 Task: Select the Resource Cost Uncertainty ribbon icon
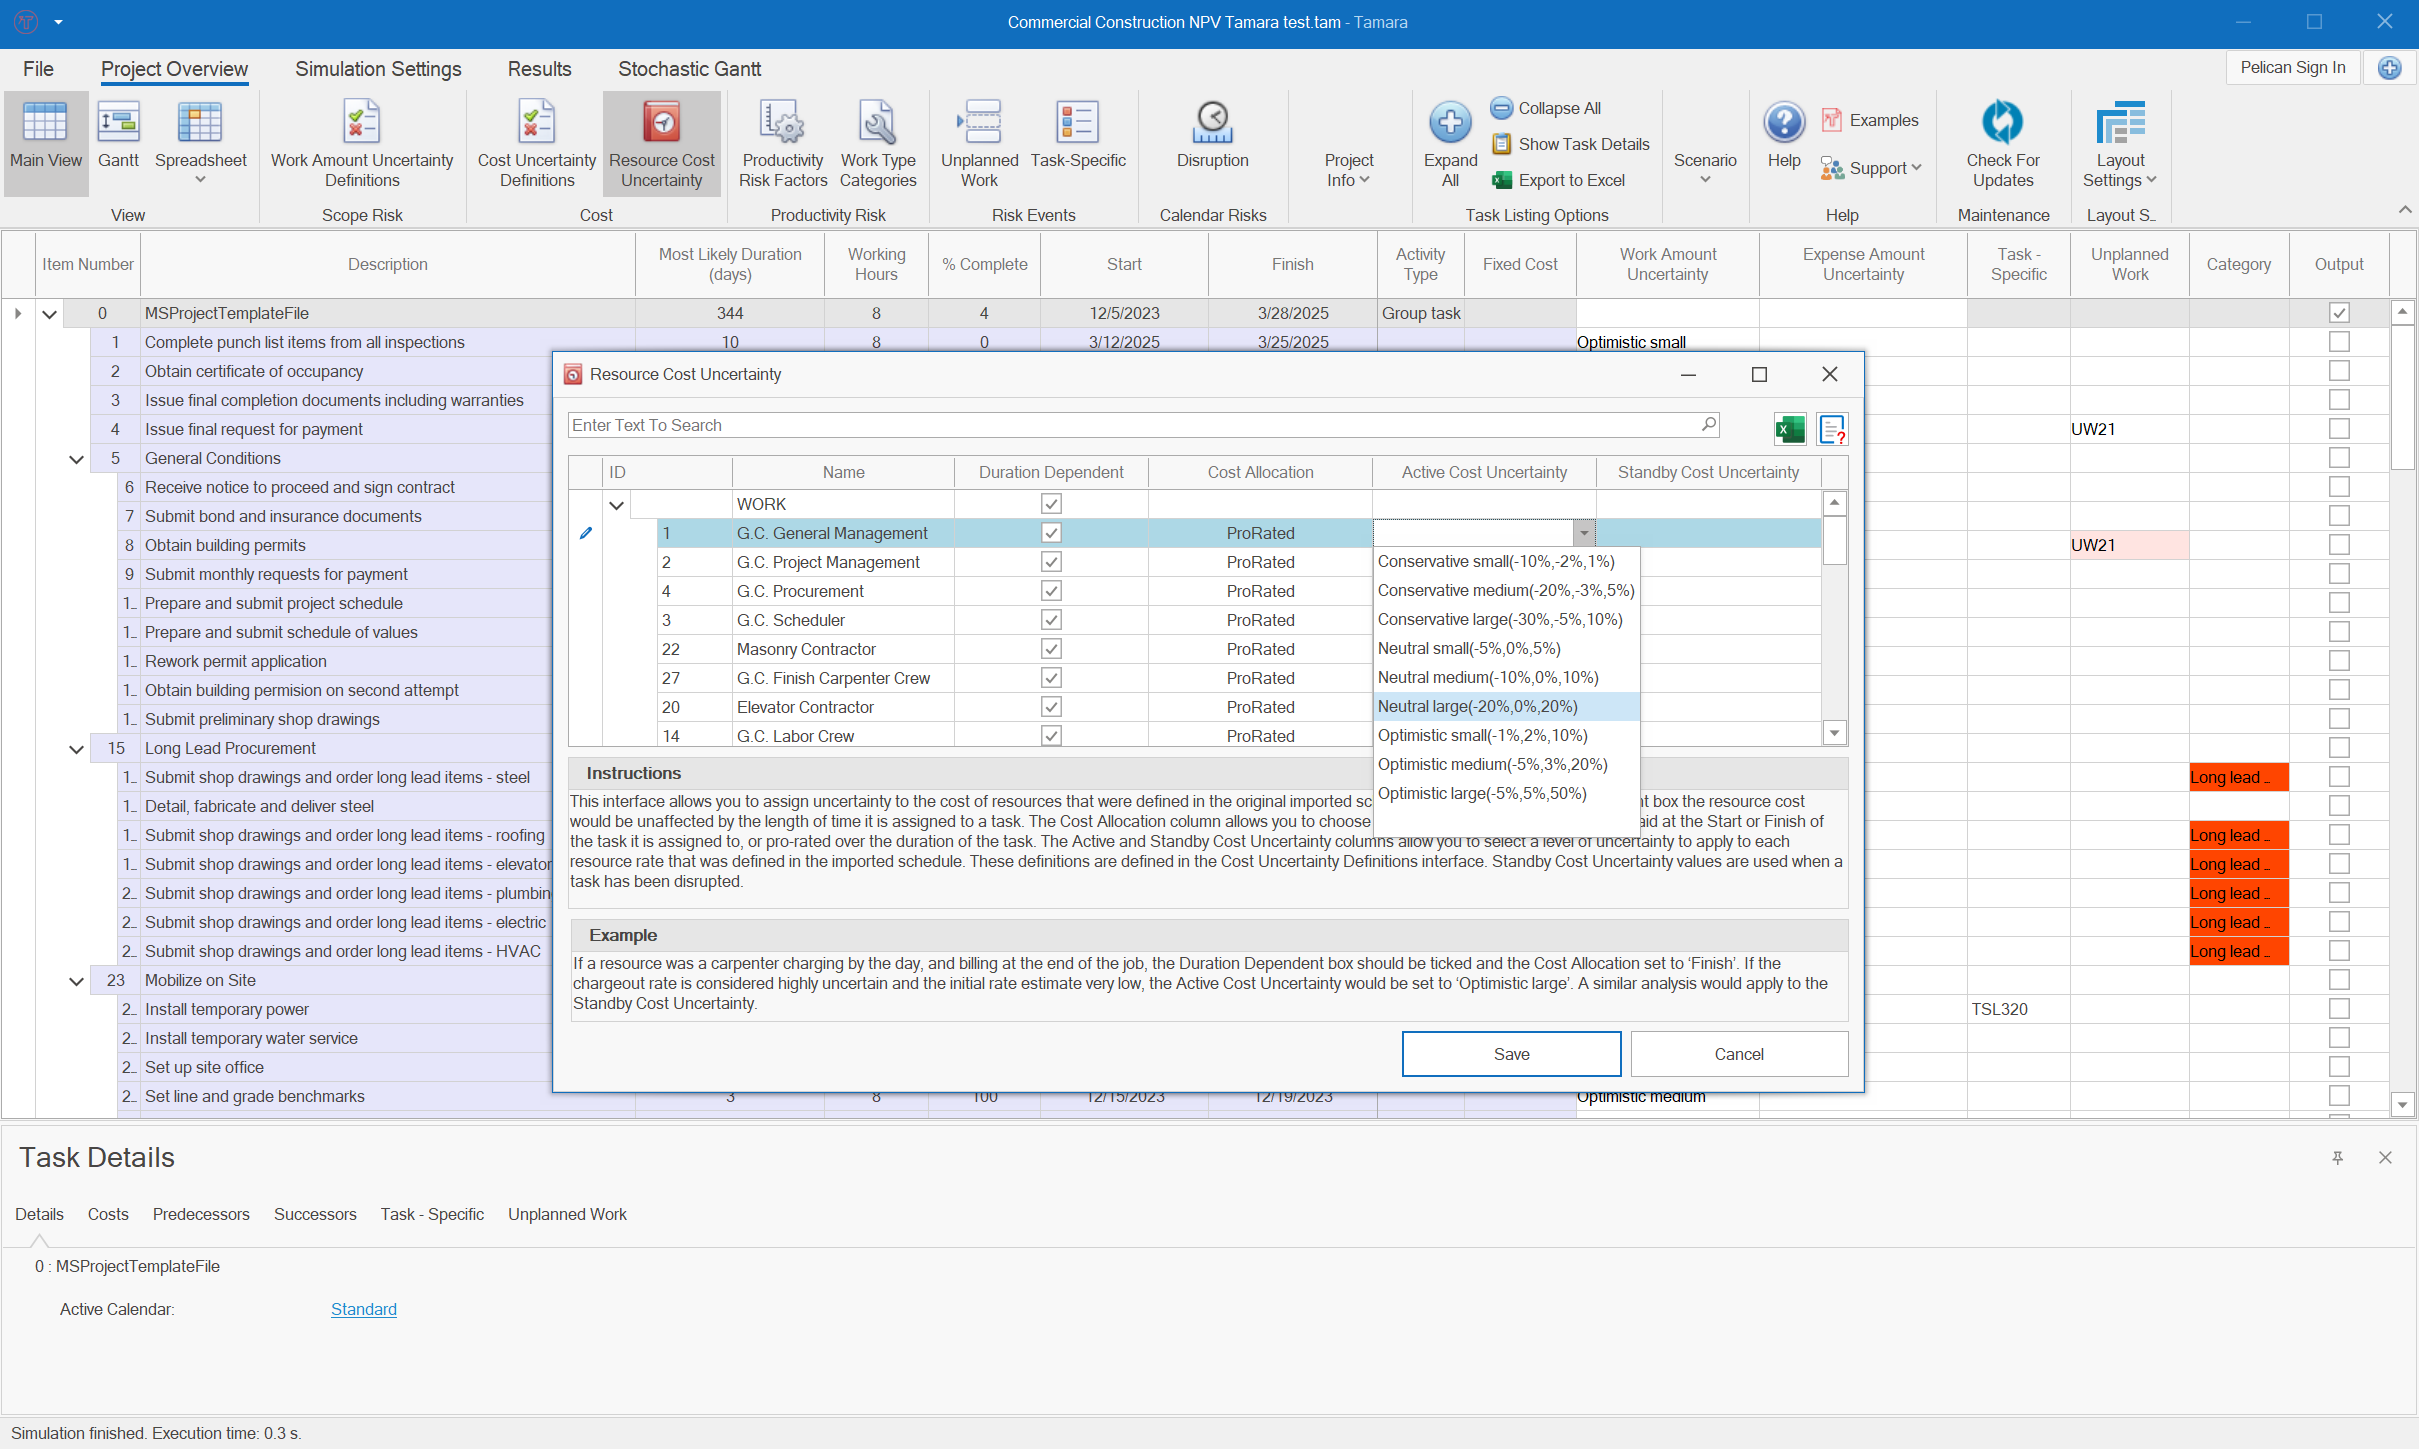click(x=661, y=143)
